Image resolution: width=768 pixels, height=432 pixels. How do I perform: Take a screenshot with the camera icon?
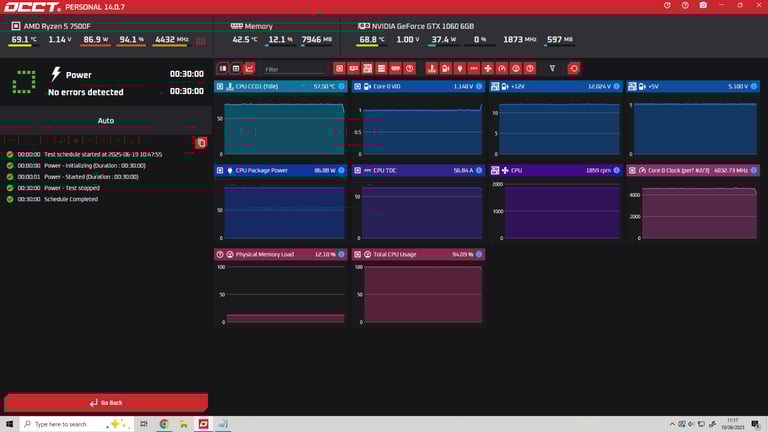tap(703, 5)
